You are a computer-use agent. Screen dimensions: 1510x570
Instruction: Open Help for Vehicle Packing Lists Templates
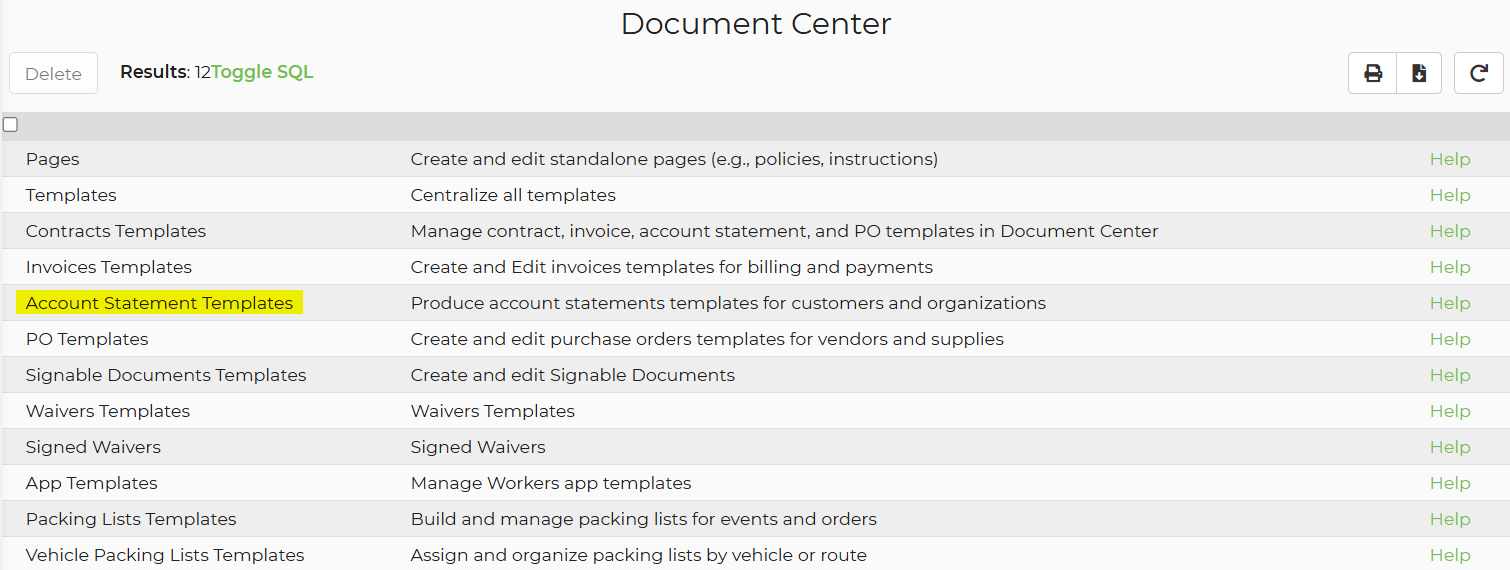1449,555
